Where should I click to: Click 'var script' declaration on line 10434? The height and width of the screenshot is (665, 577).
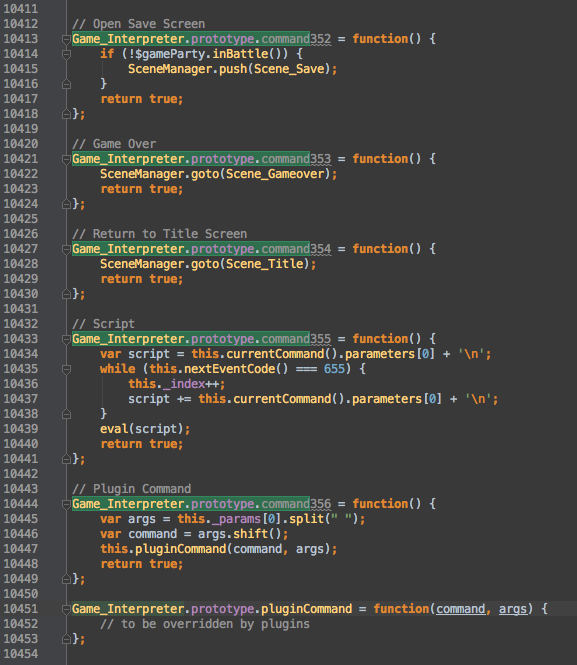point(135,354)
